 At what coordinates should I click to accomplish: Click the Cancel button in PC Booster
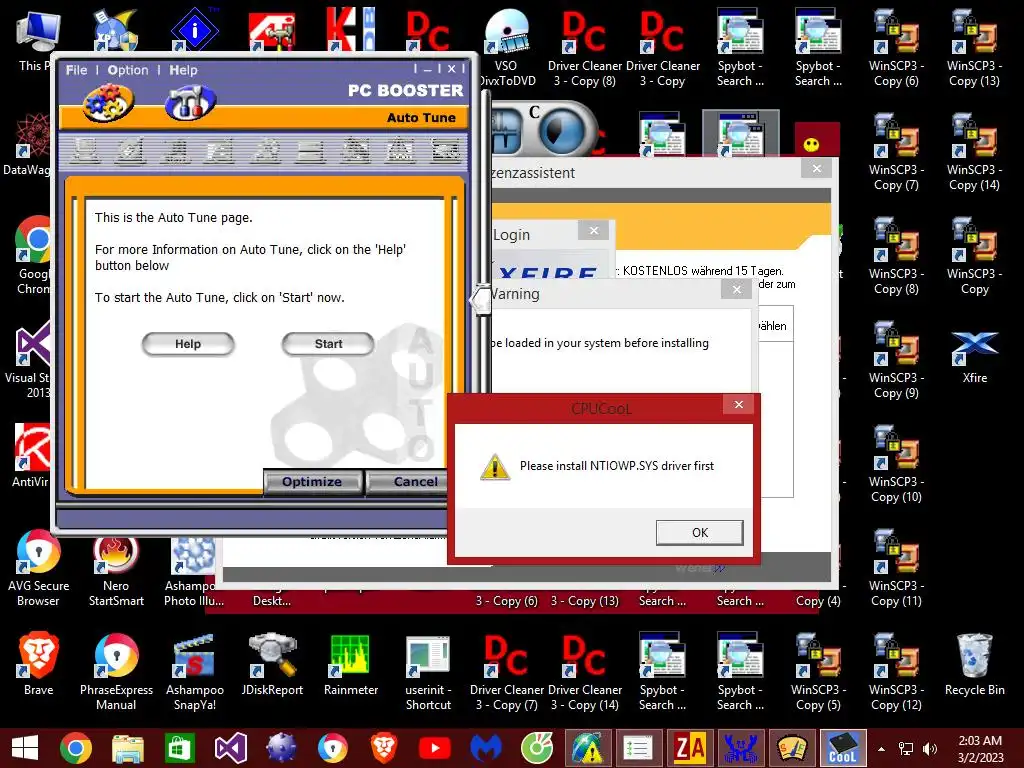point(408,482)
